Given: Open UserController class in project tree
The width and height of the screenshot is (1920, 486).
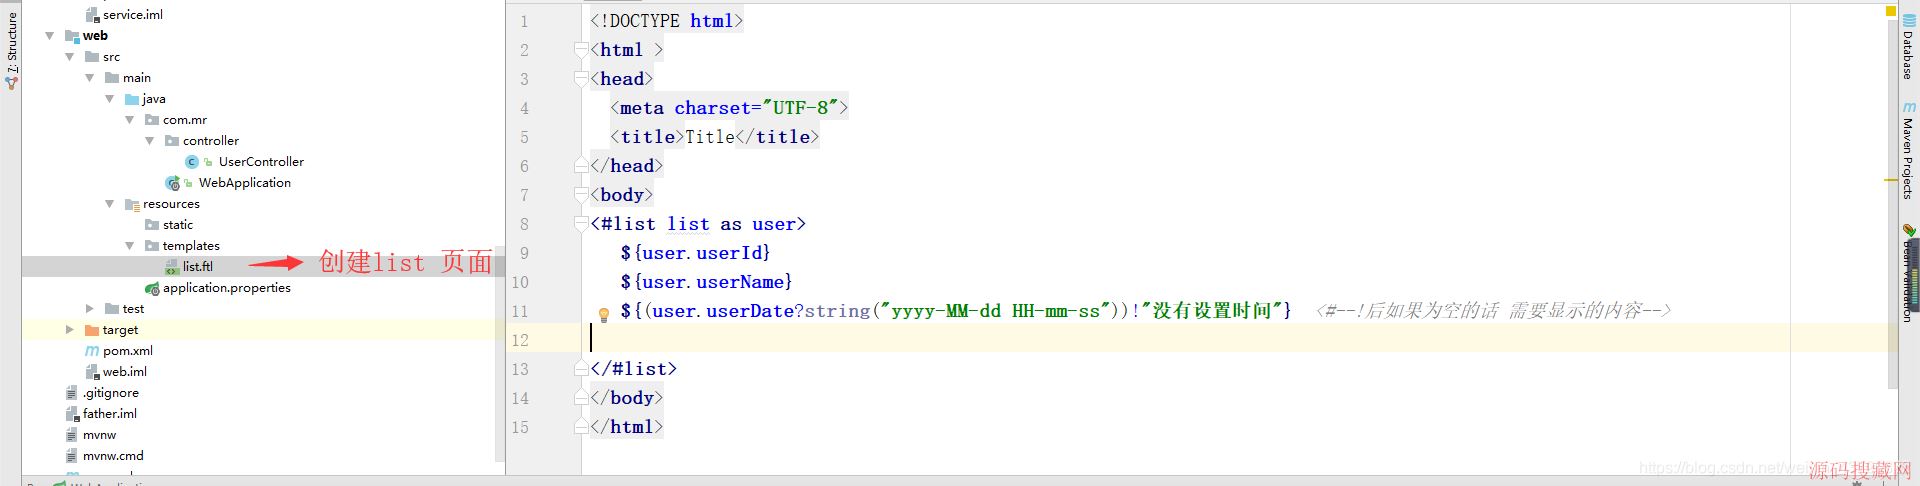Looking at the screenshot, I should pyautogui.click(x=260, y=162).
